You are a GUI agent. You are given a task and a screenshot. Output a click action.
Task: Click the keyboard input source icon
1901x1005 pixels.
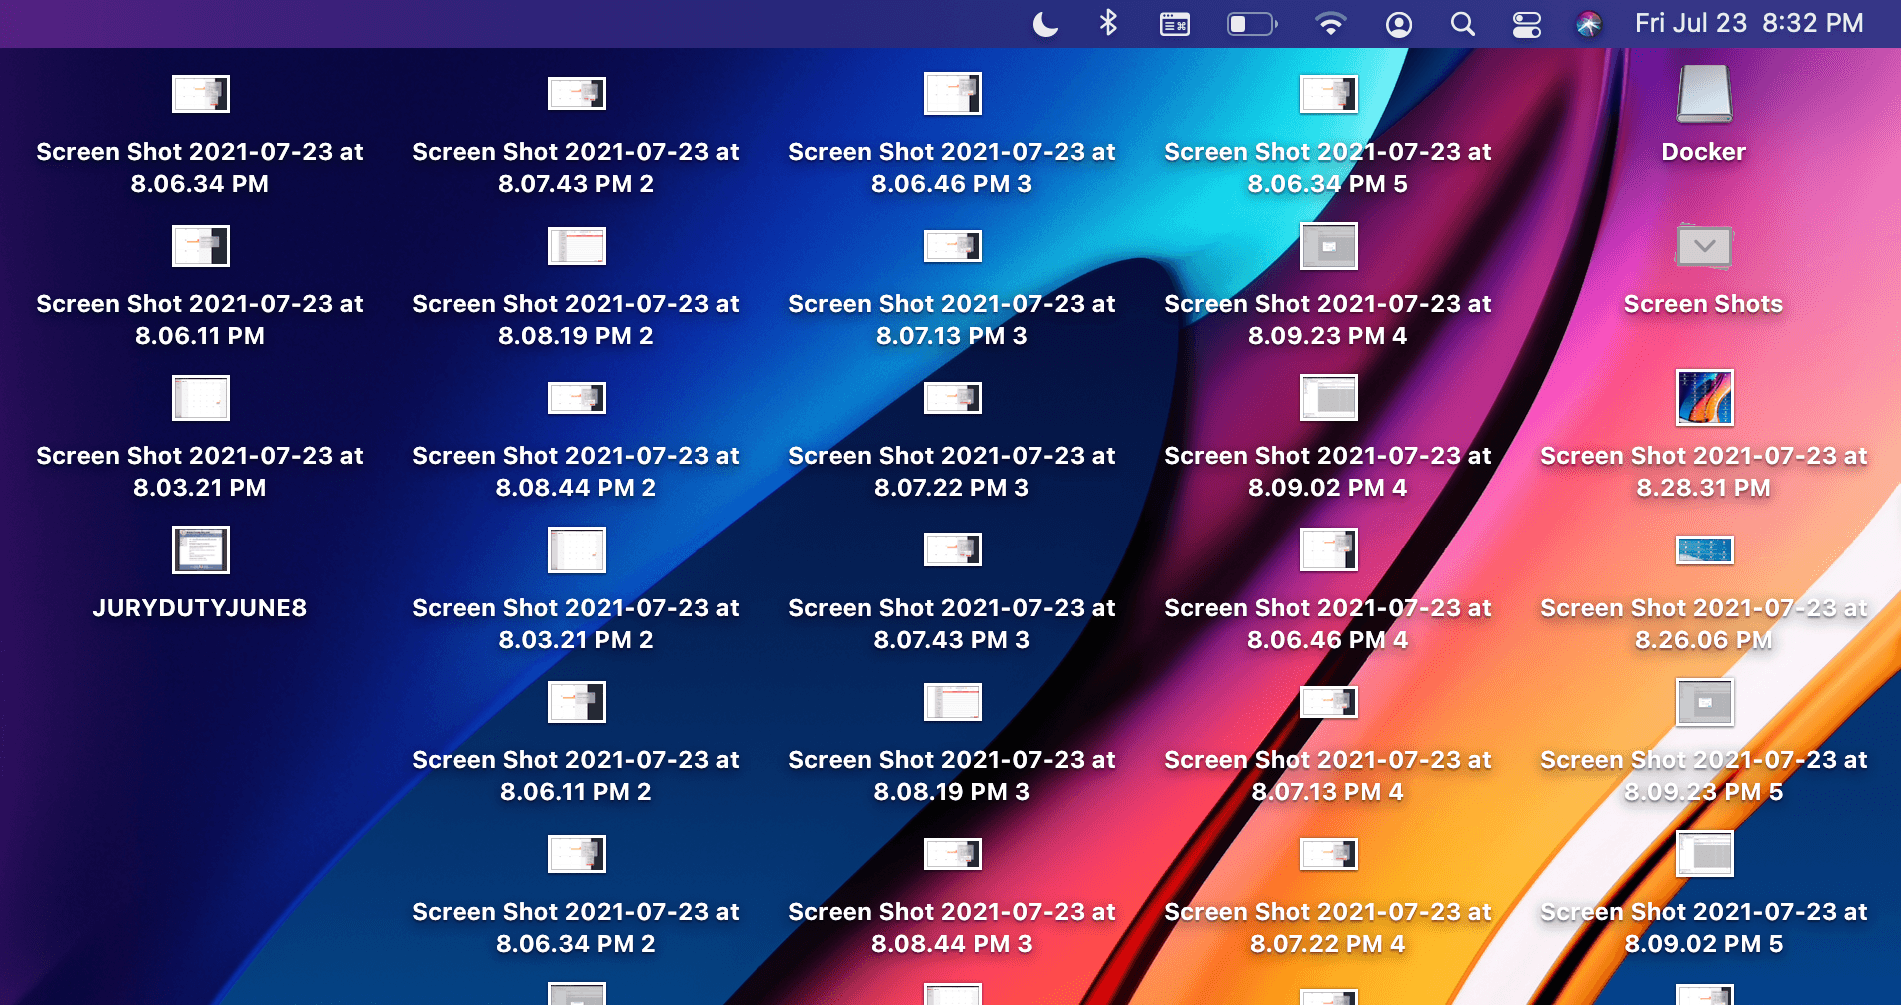(1174, 24)
